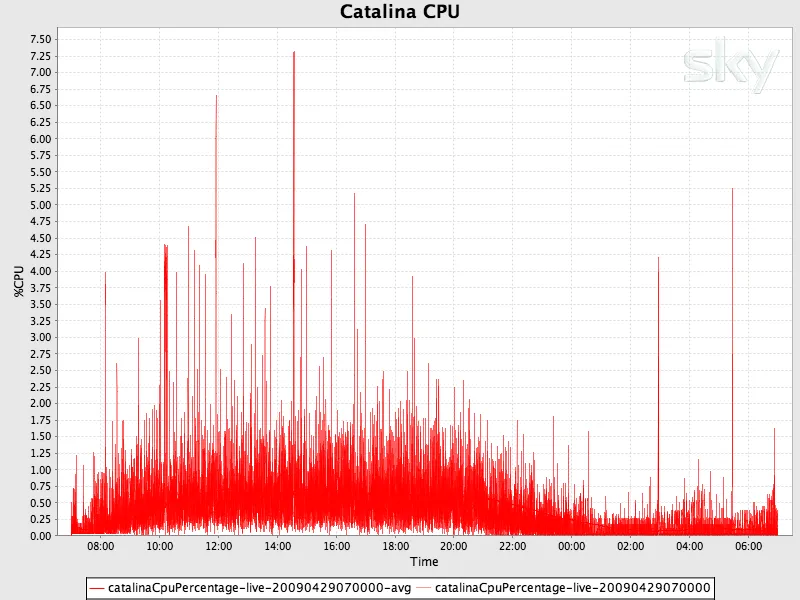Select the 6.50 y-axis tick label
The width and height of the screenshot is (800, 600).
click(x=41, y=106)
